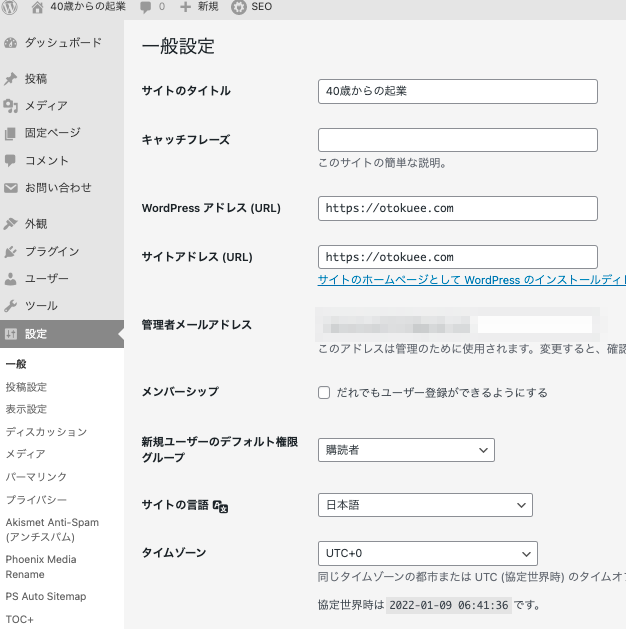Image resolution: width=626 pixels, height=629 pixels.
Task: Select 投稿設定 in settings submenu
Action: pyautogui.click(x=26, y=387)
